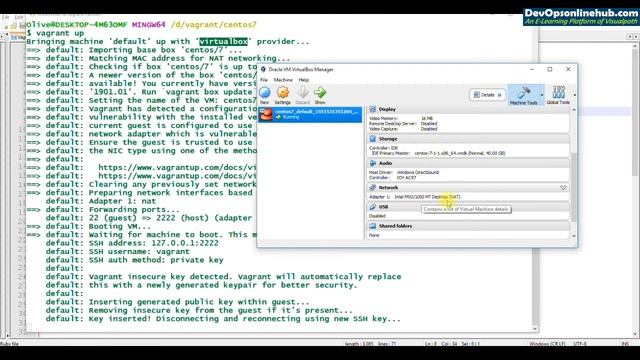Click the '/d/vagrant/centos7' path in prompt
640x360 pixels.
pos(213,25)
